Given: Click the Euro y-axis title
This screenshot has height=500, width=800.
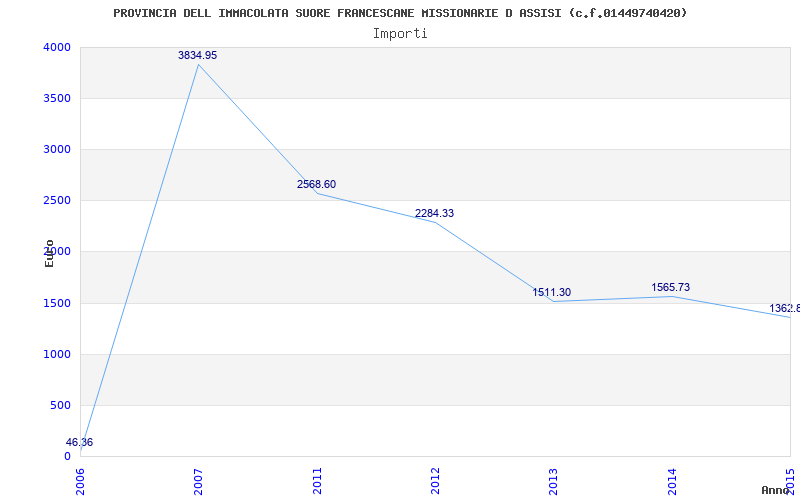Looking at the screenshot, I should (x=49, y=254).
